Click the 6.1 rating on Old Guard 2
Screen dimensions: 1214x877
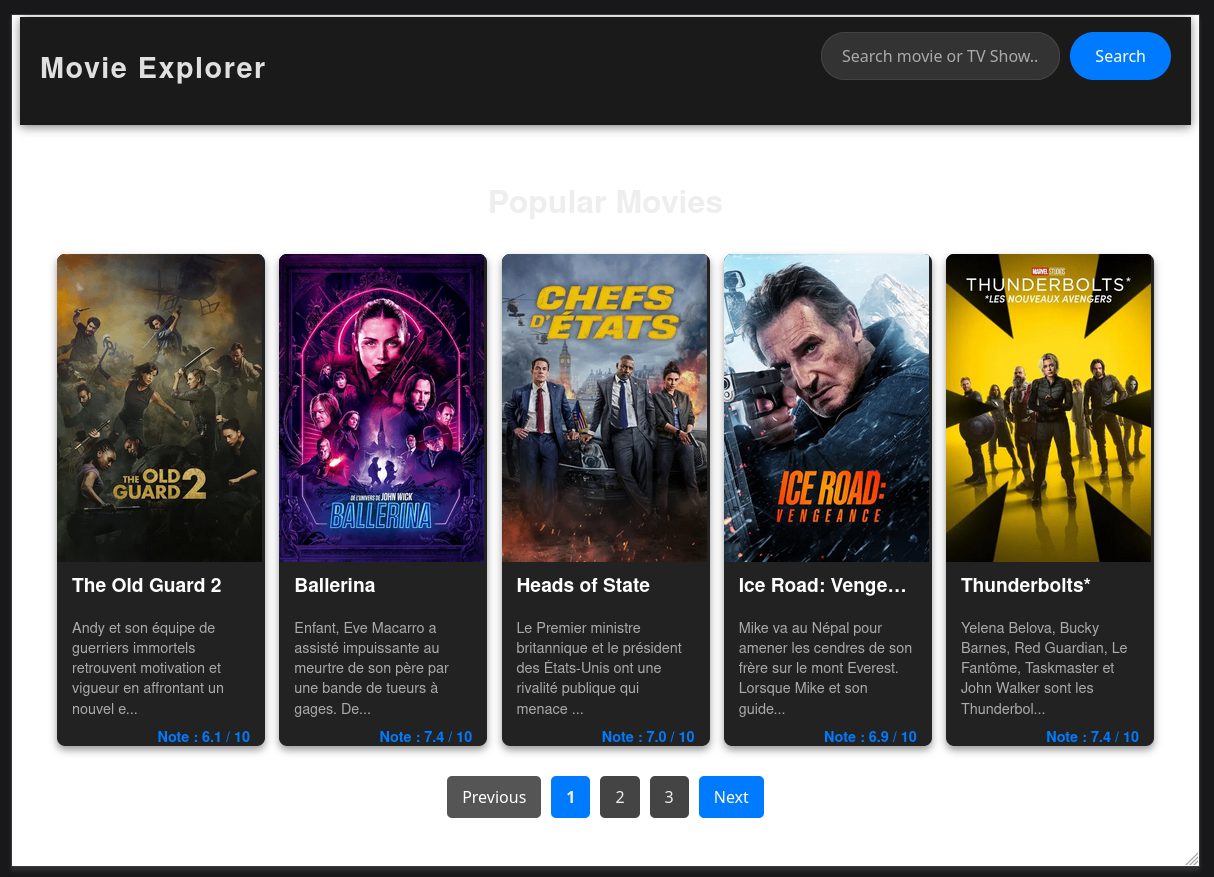point(203,736)
